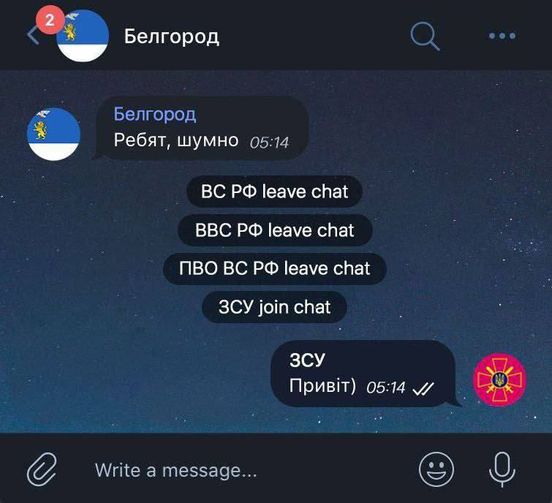Open the ЗСУ sender avatar
This screenshot has width=552, height=503.
[x=500, y=380]
